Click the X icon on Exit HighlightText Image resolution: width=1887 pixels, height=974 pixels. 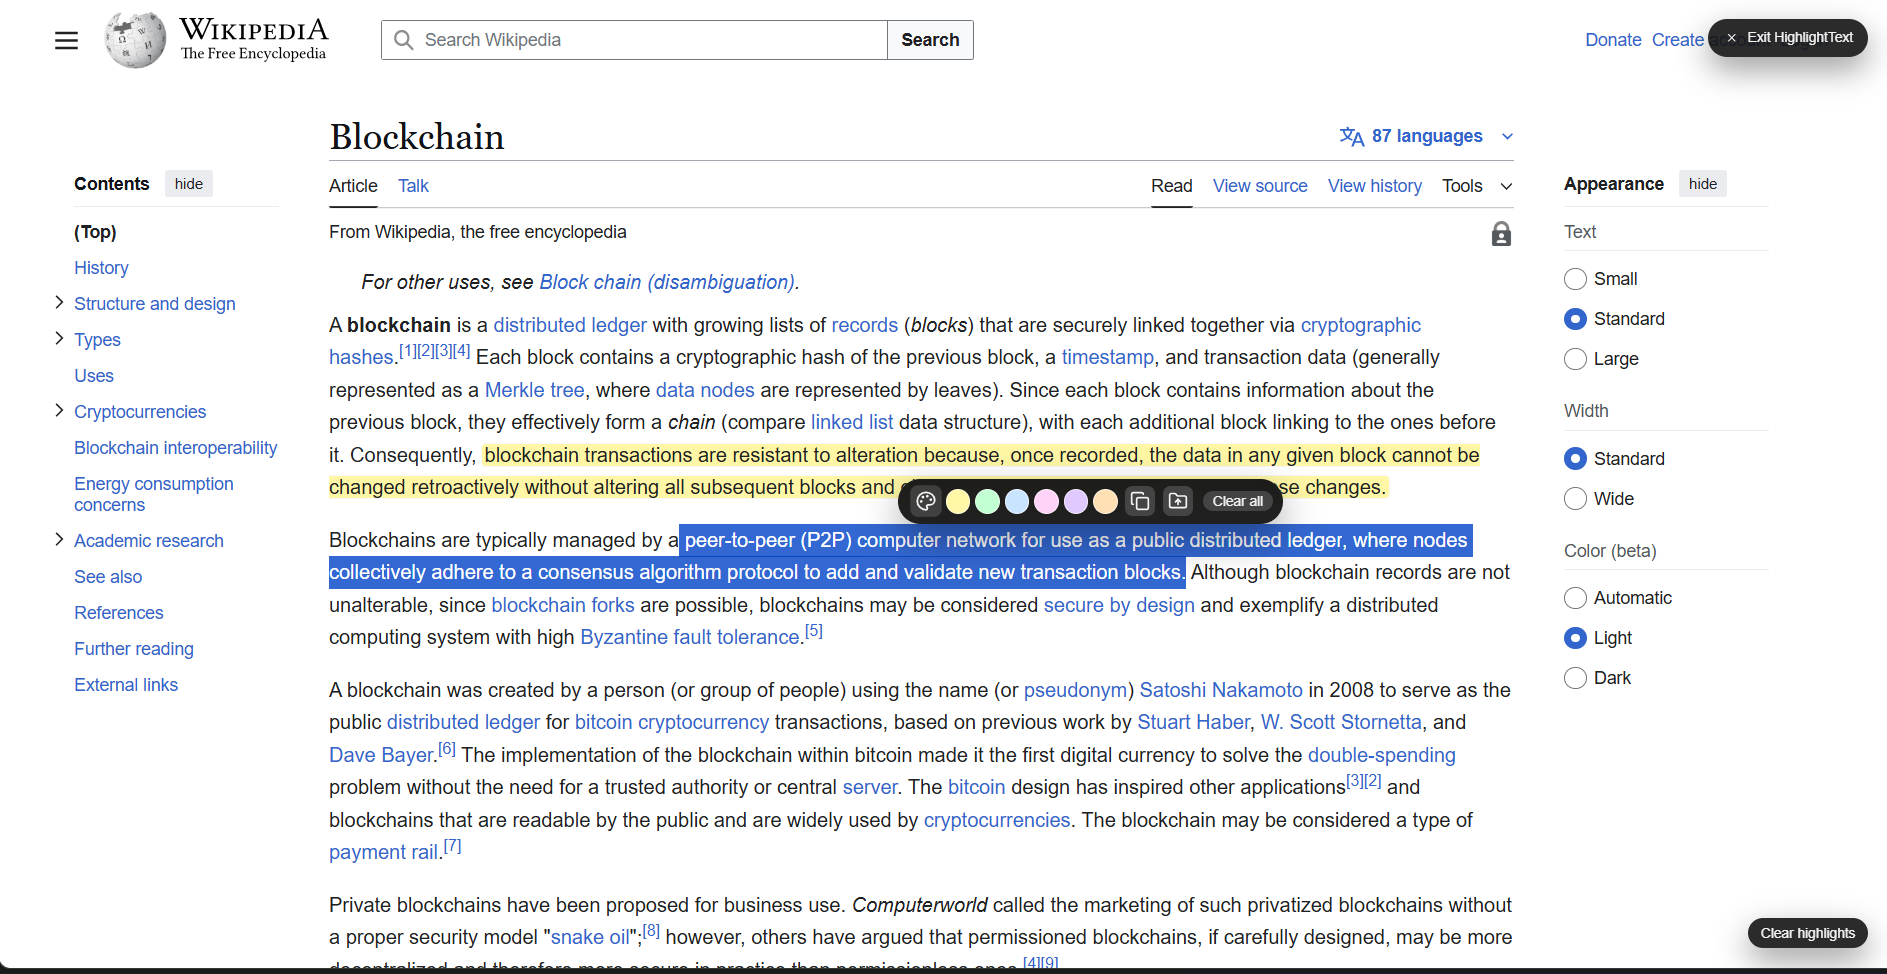click(1730, 38)
